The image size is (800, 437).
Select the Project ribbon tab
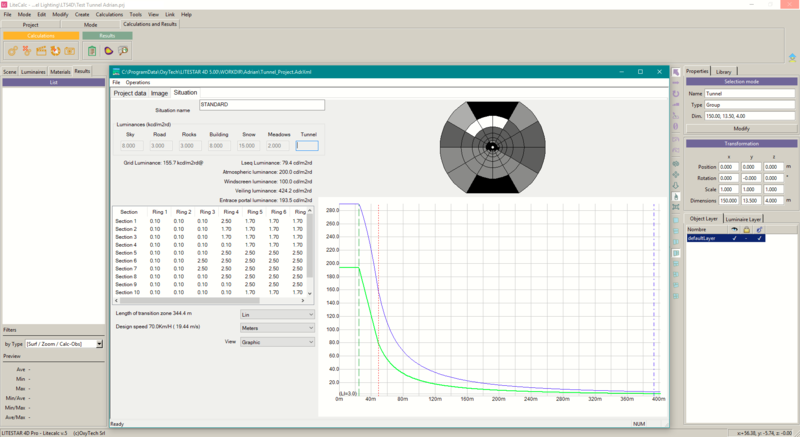pyautogui.click(x=30, y=24)
